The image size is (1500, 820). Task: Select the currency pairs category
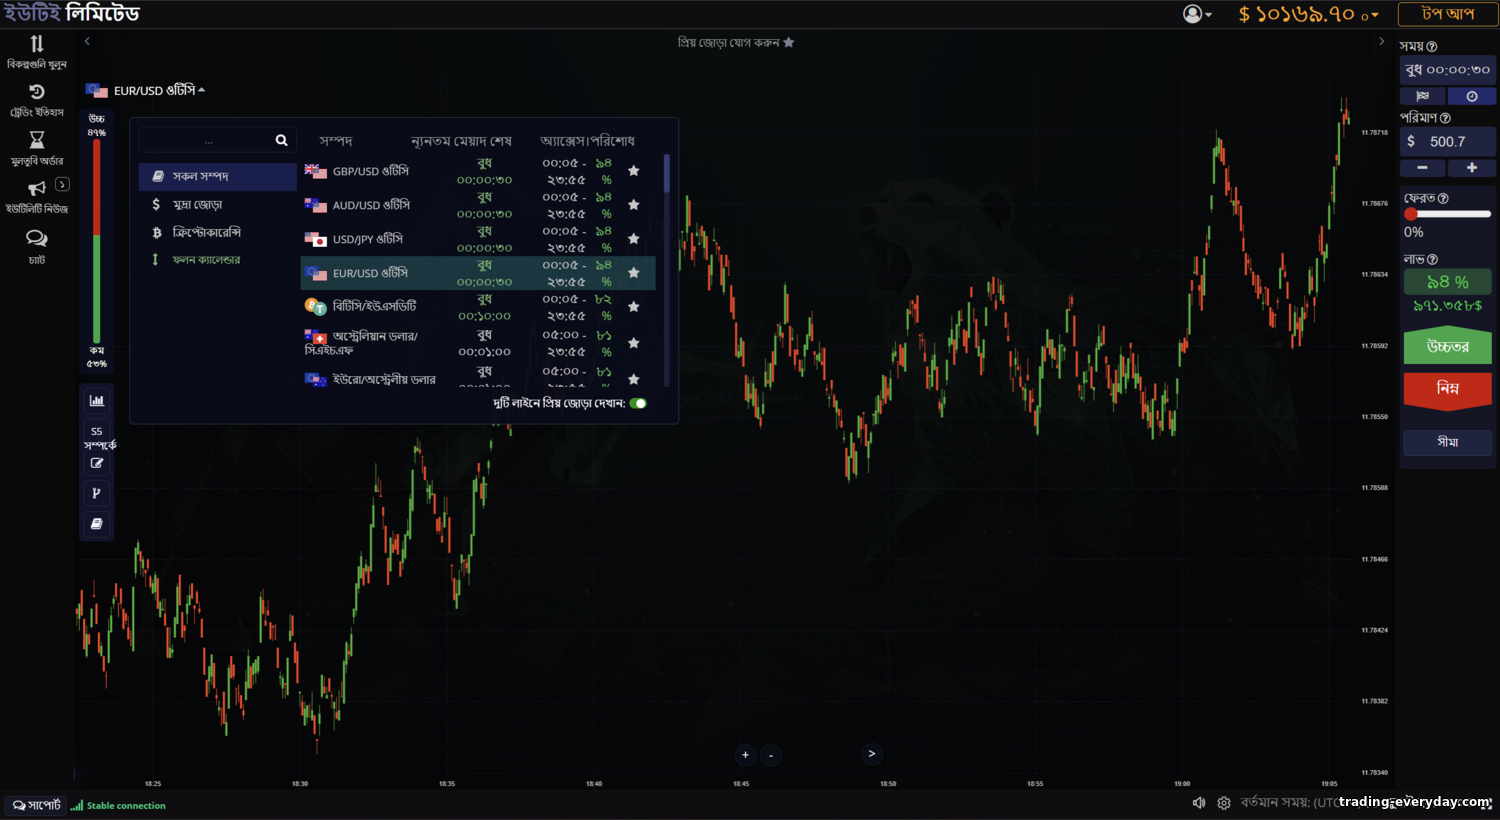click(197, 204)
